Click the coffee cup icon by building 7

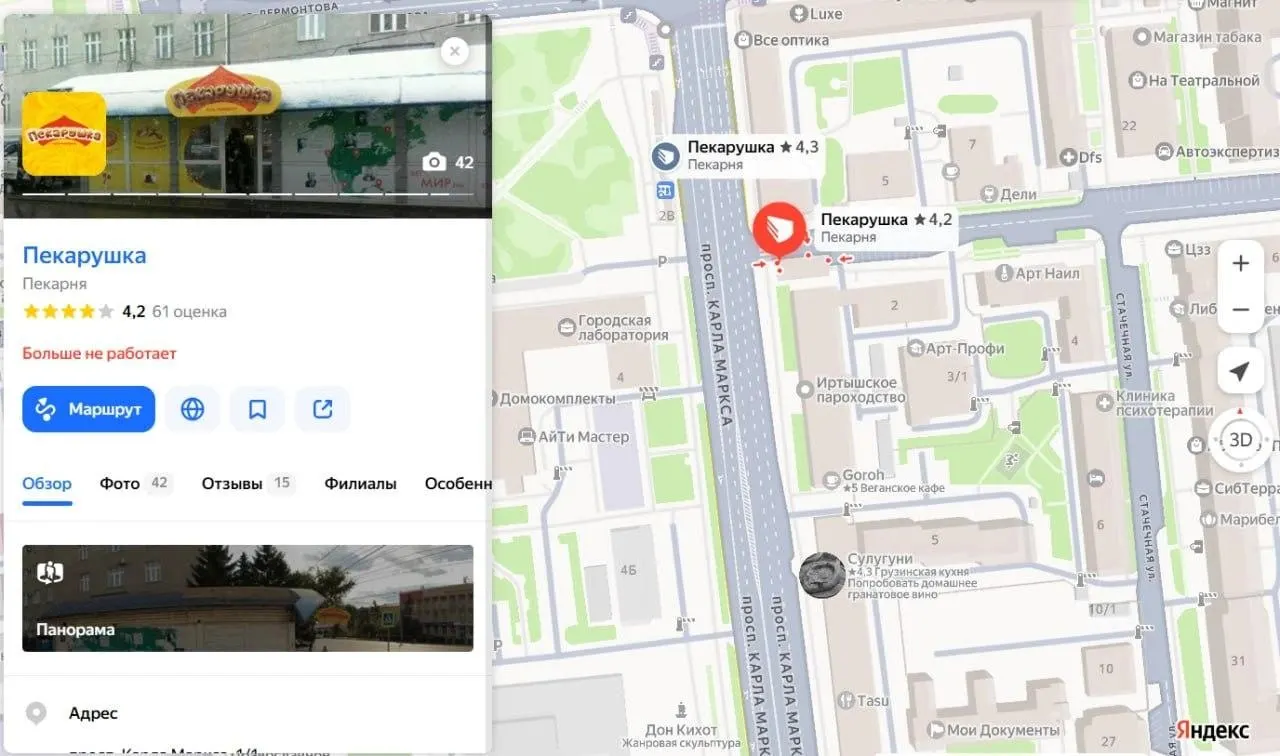tap(950, 170)
